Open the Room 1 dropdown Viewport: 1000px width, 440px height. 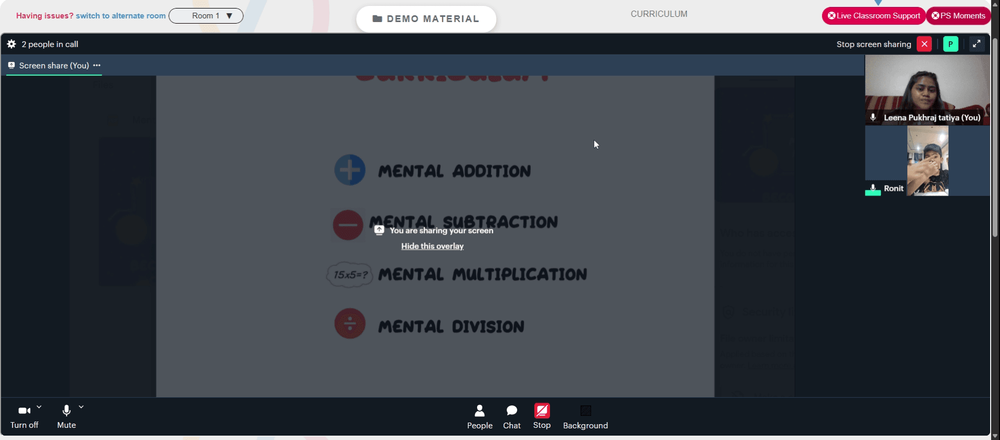[206, 16]
